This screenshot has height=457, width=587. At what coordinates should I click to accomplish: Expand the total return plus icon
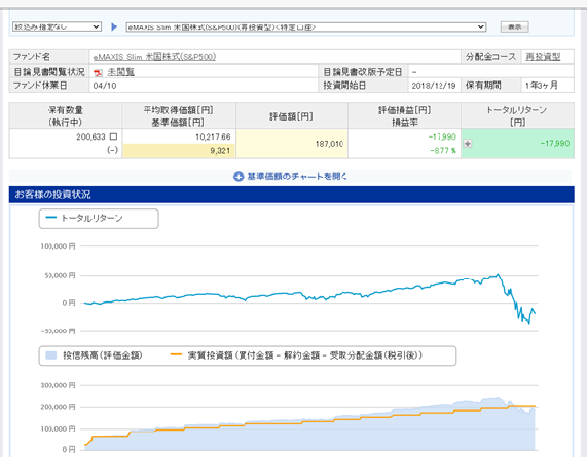[x=468, y=144]
